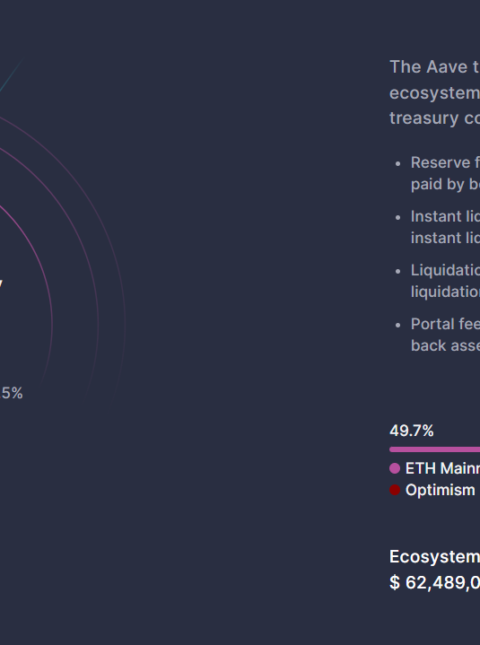Select the Optimism legend label

[x=440, y=490]
